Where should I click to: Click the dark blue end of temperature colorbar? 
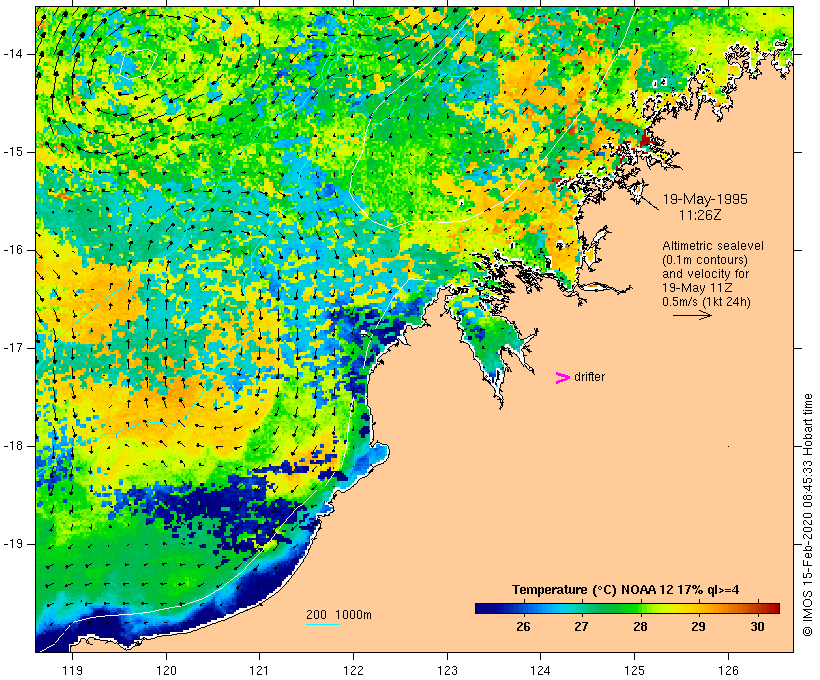[484, 608]
